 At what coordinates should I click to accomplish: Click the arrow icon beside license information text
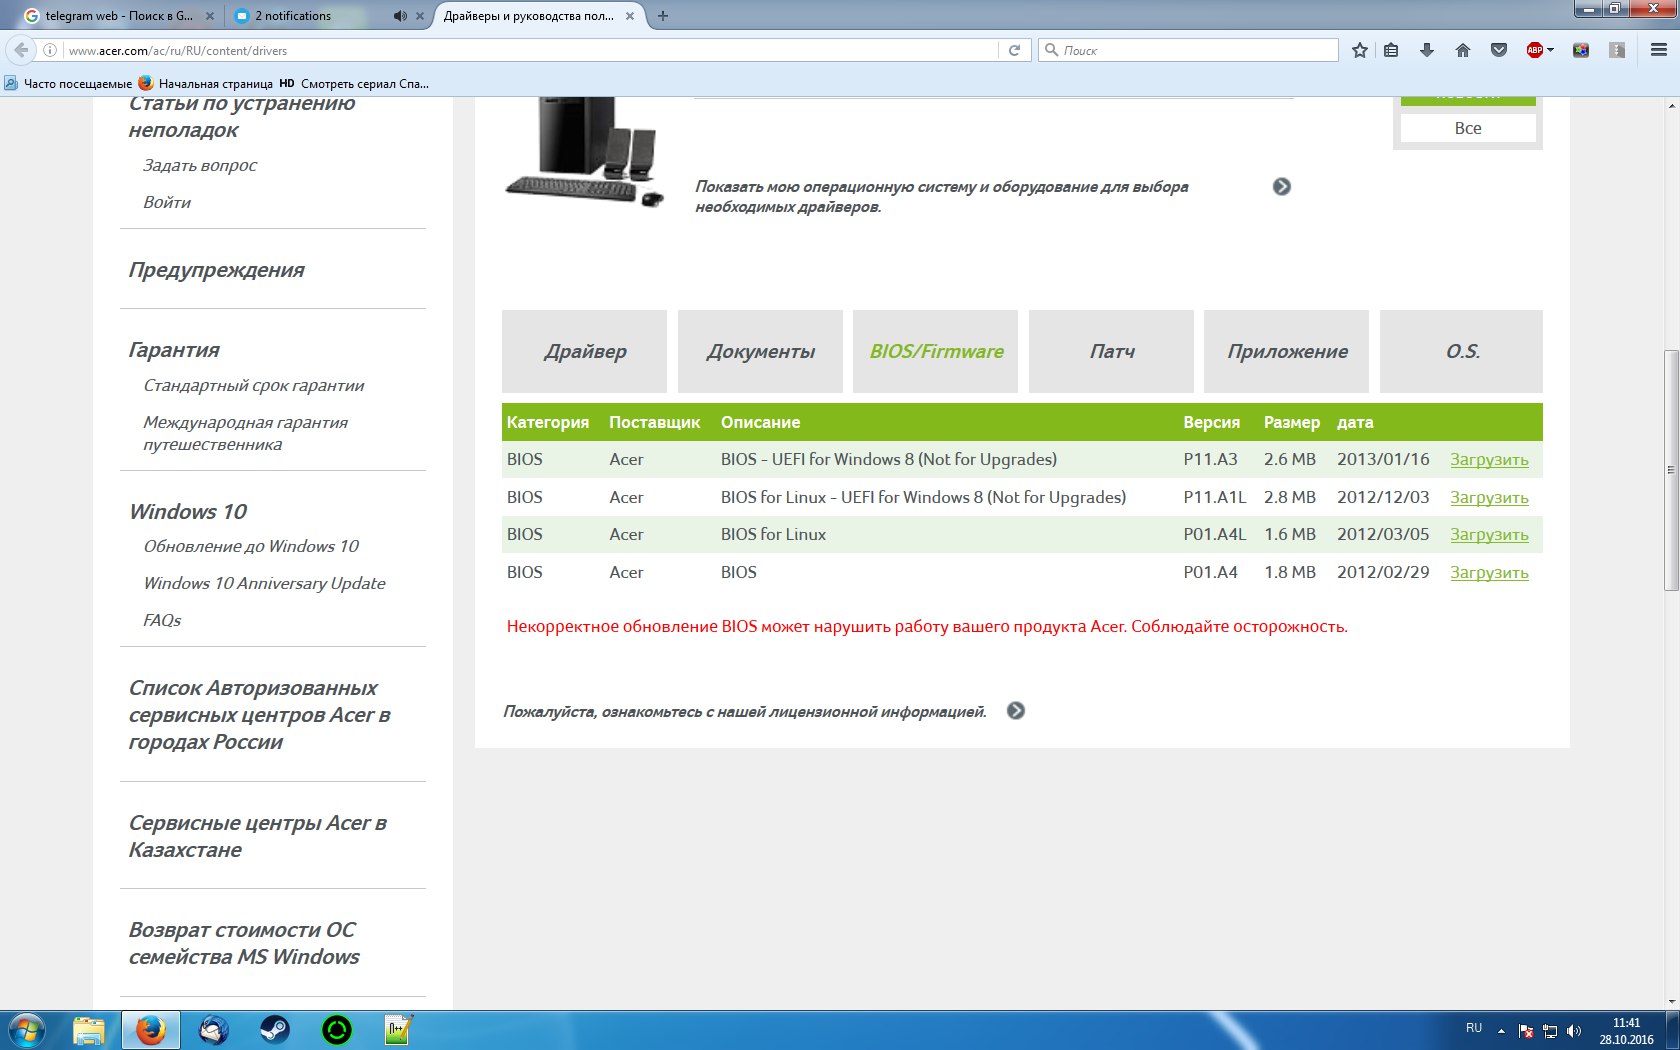1016,711
